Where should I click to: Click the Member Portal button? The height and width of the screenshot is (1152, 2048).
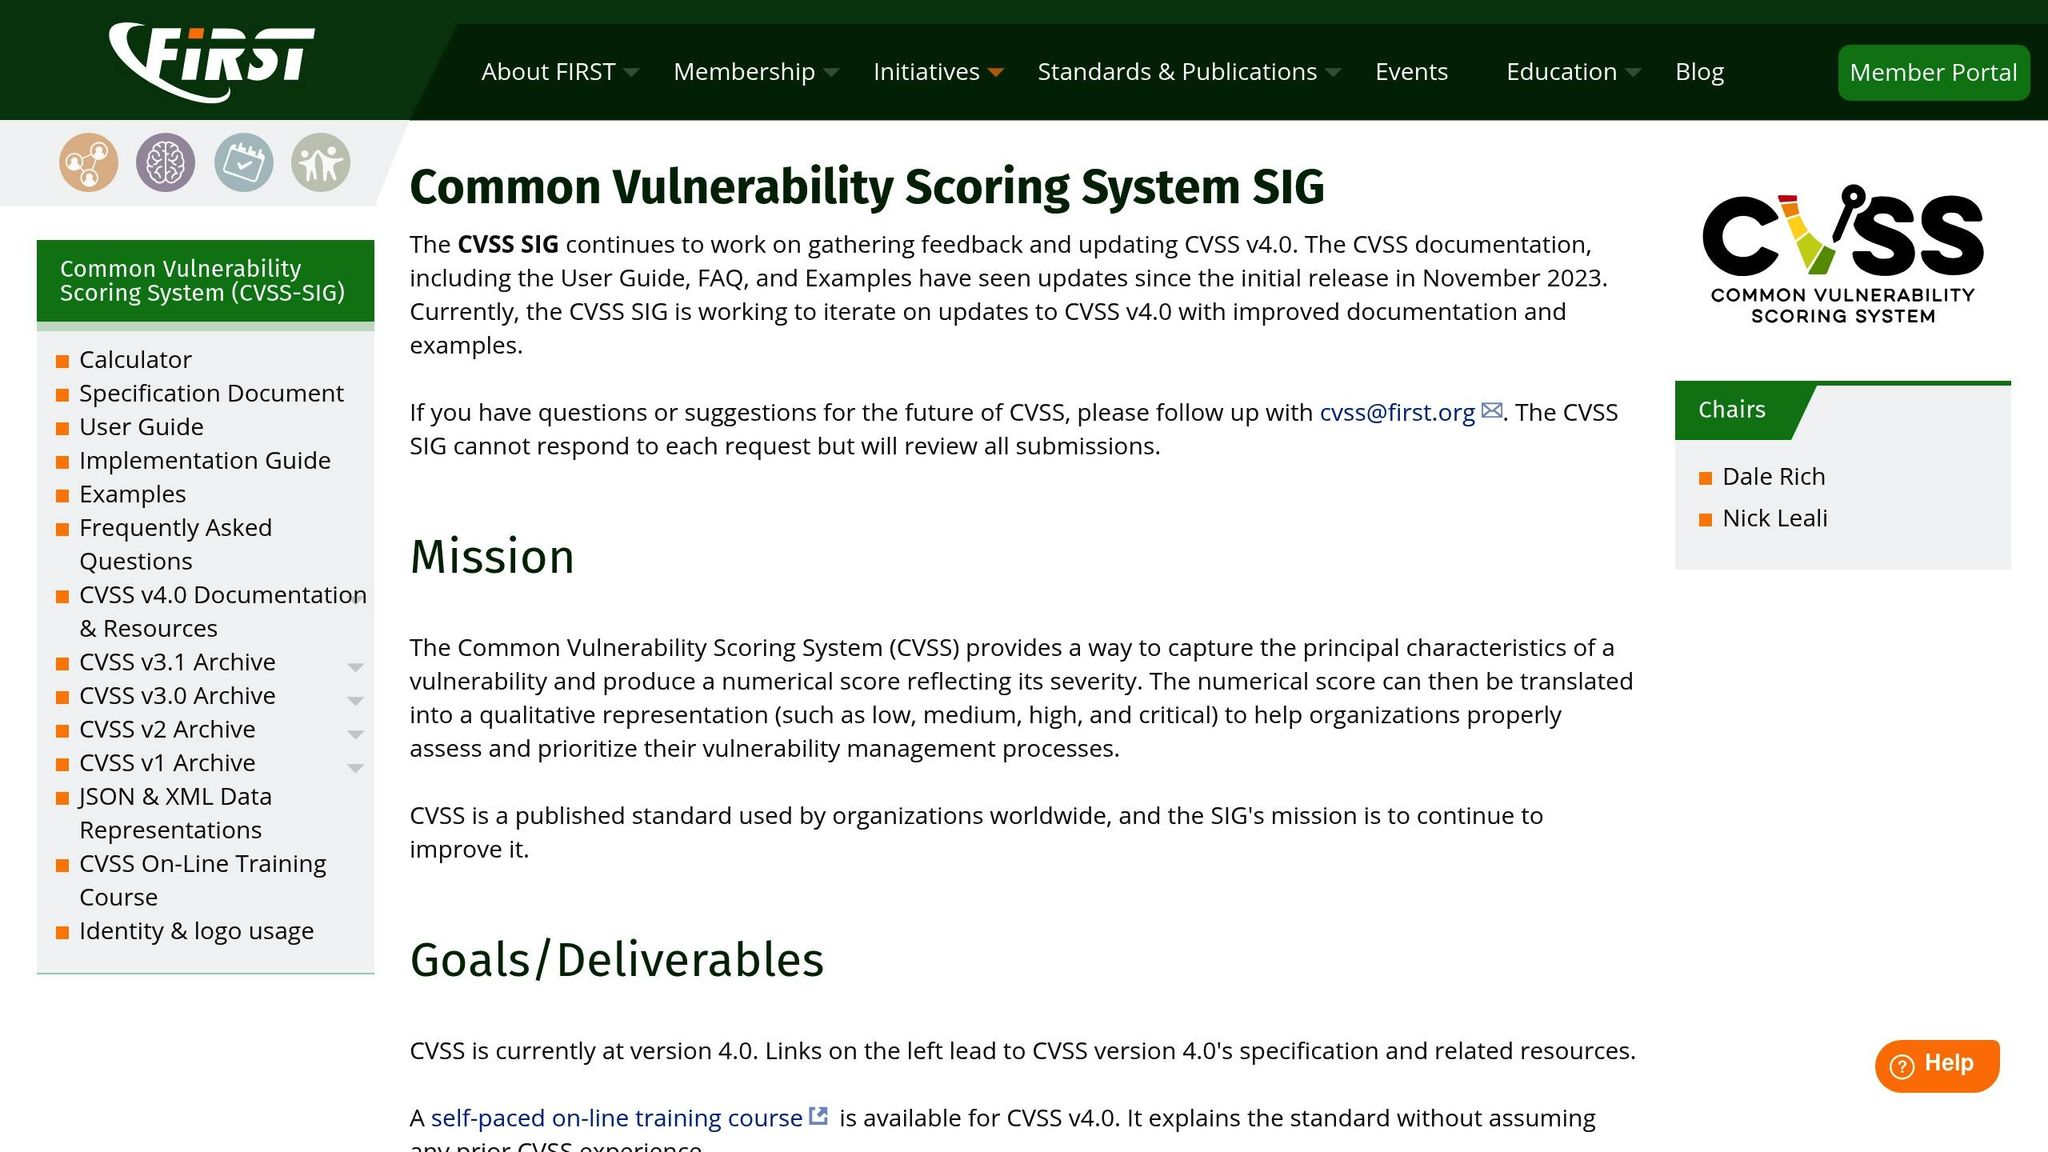click(1932, 72)
